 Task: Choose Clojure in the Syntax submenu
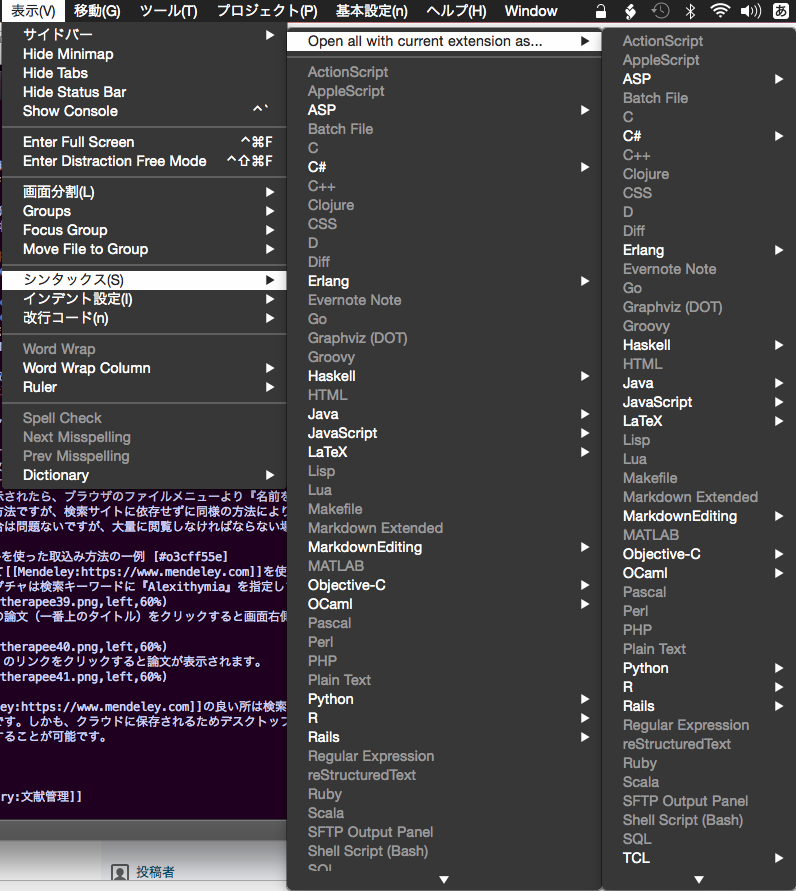click(444, 205)
